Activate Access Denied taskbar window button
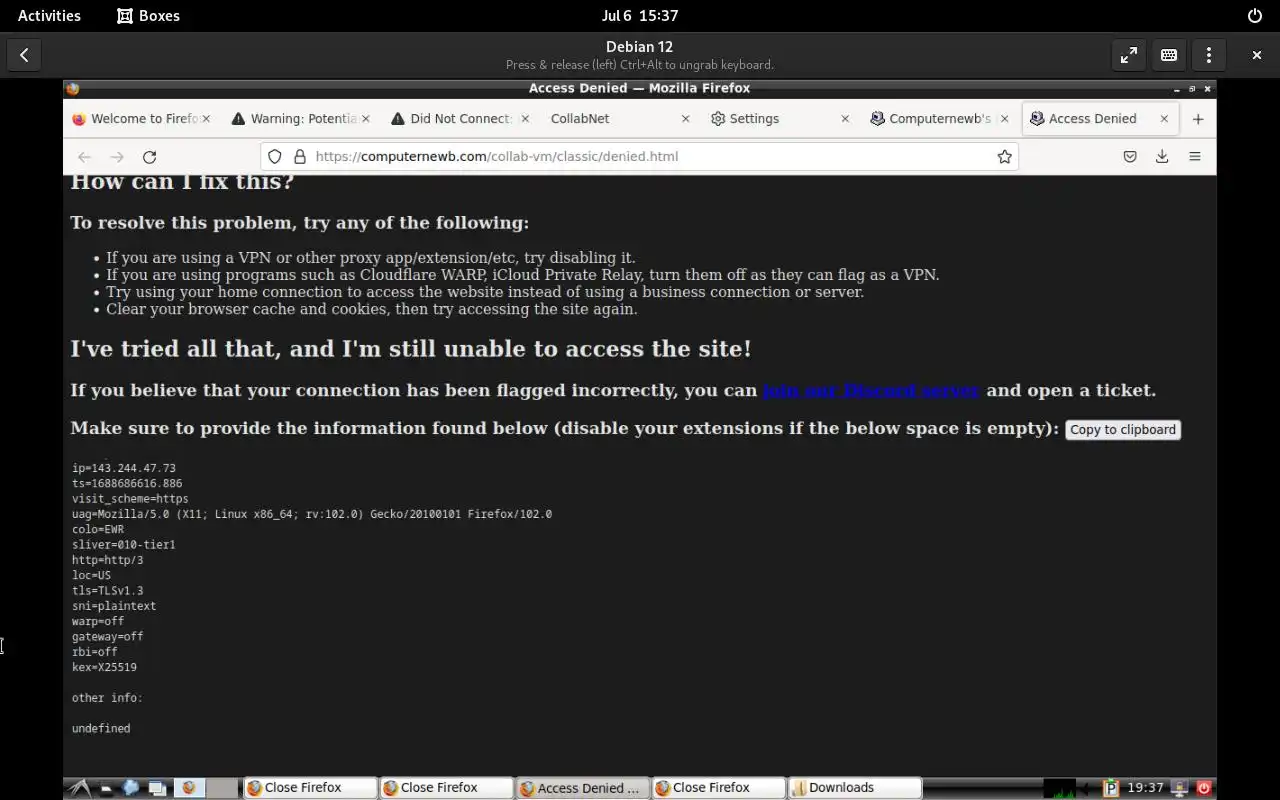1280x800 pixels. [x=583, y=788]
